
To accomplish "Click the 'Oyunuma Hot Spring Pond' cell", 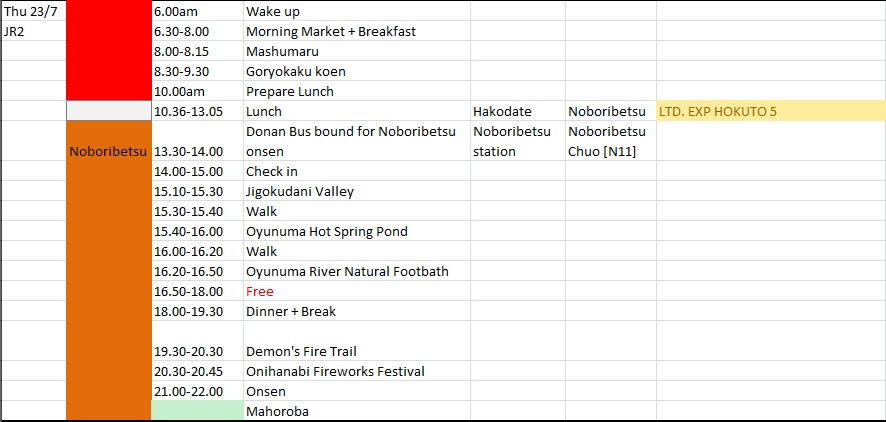I will 357,231.
